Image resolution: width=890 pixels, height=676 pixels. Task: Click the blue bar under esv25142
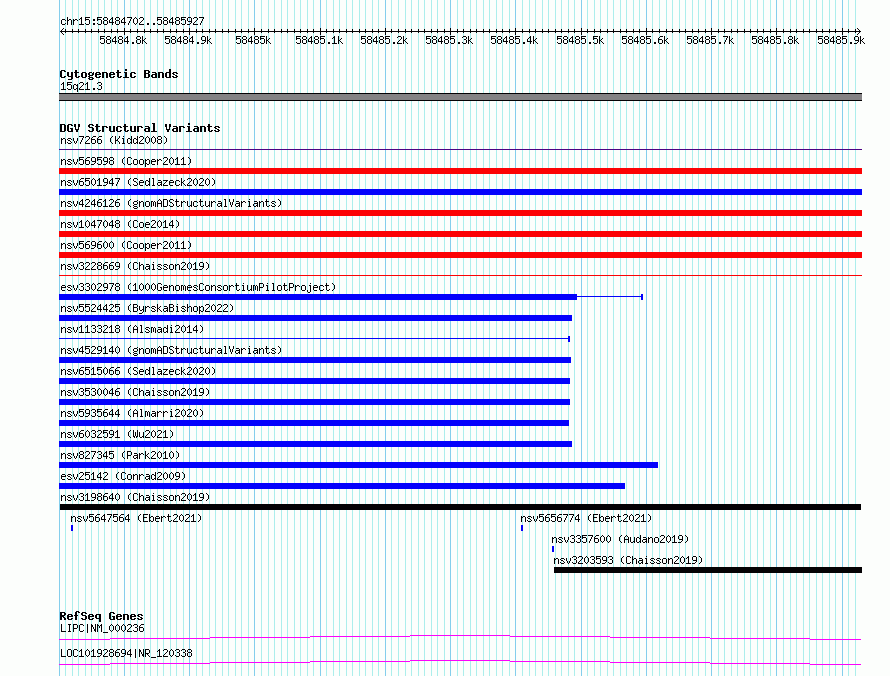coord(342,486)
